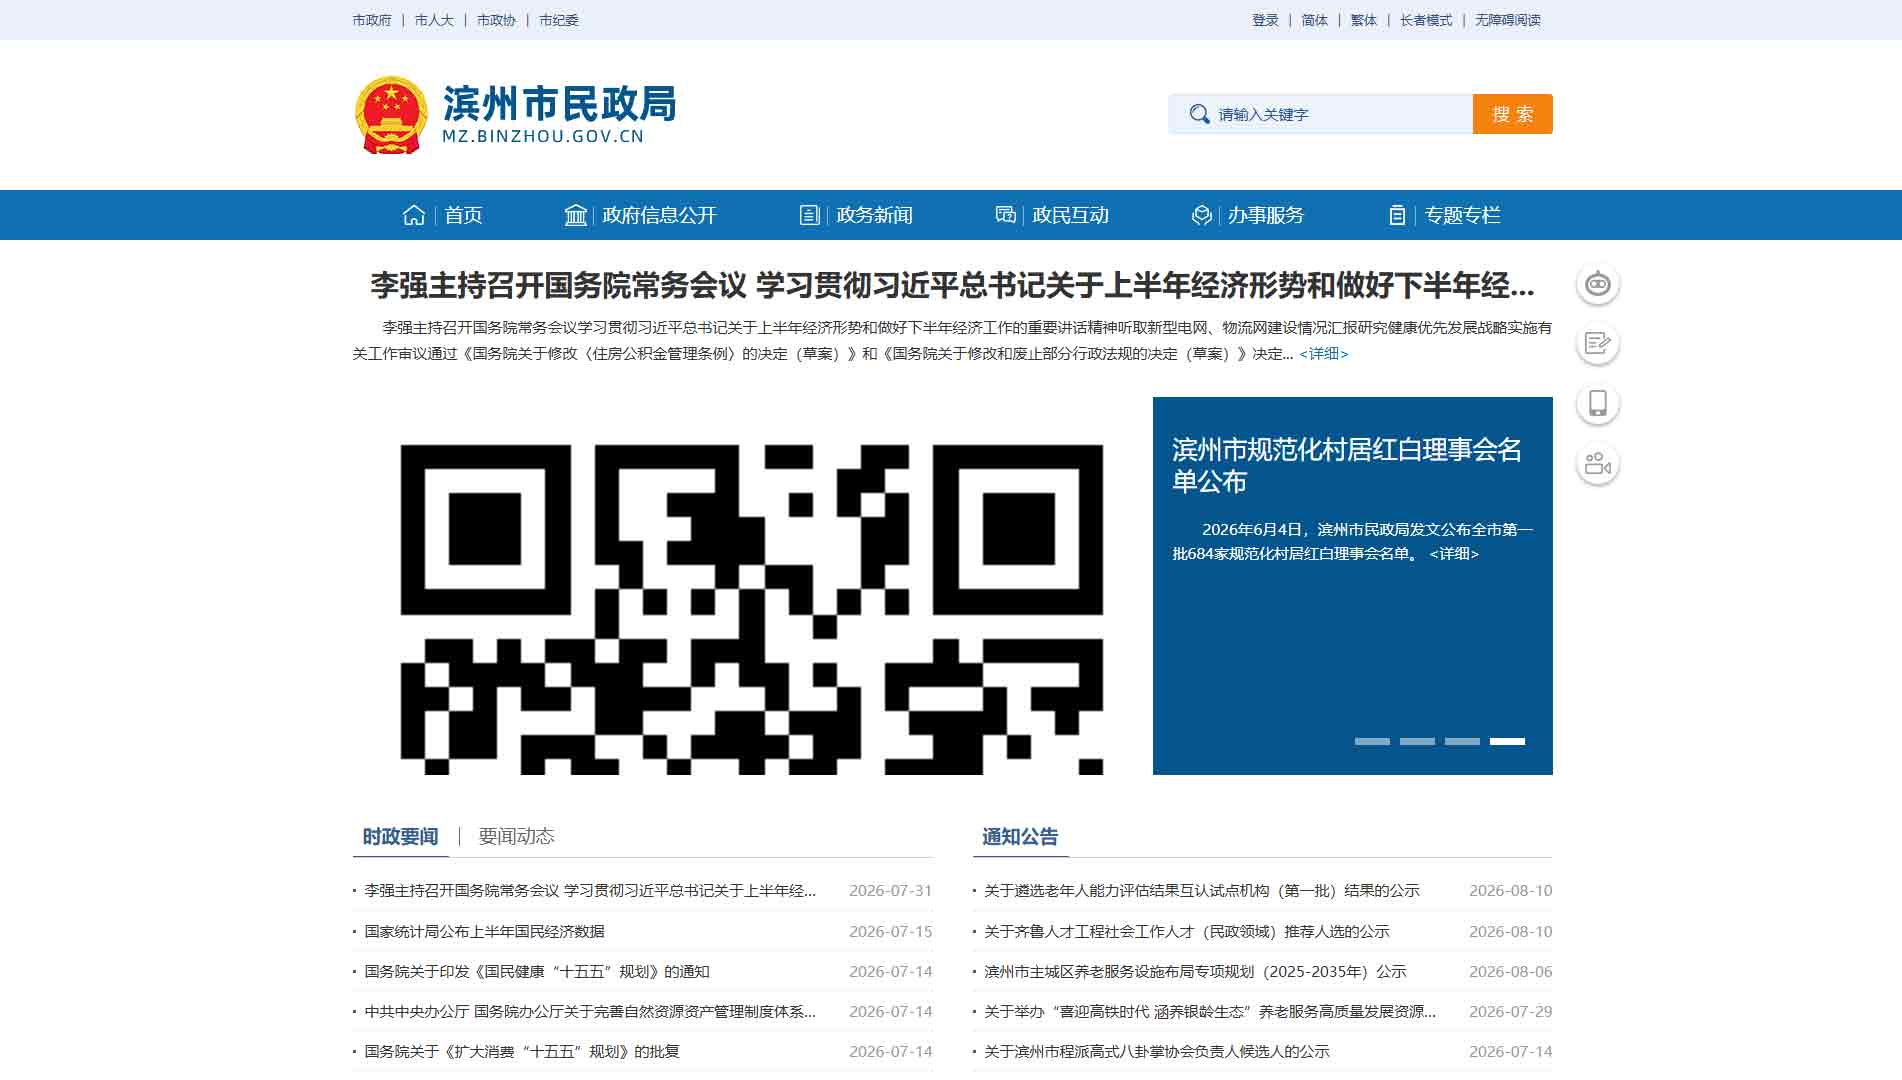The image size is (1902, 1080).
Task: Open headline 李强主持召开国务院常务会议
Action: pos(952,286)
